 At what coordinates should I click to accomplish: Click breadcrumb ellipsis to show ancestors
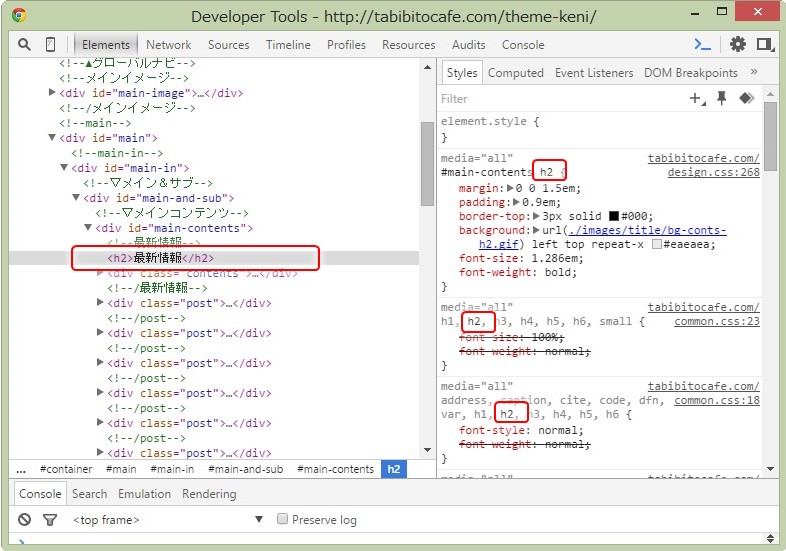coord(21,470)
